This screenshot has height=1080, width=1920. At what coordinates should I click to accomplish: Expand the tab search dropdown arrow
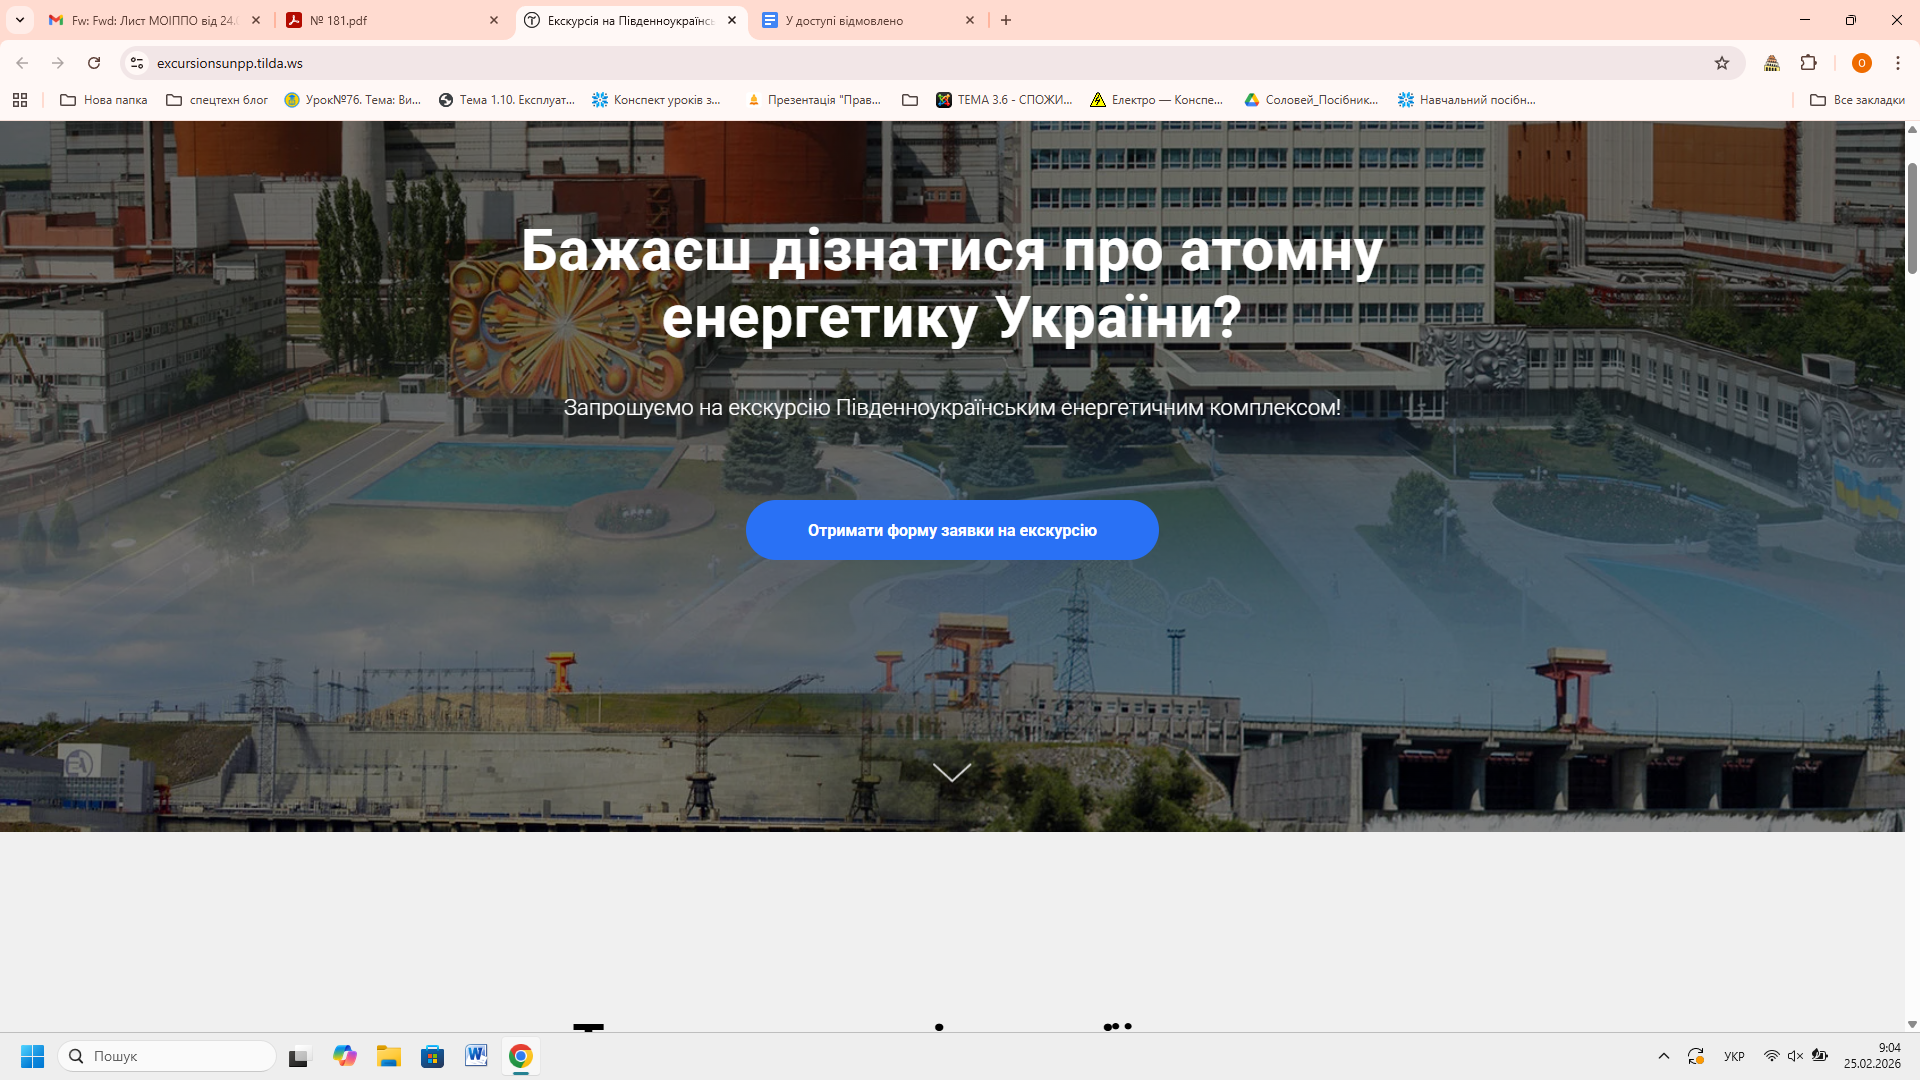19,20
